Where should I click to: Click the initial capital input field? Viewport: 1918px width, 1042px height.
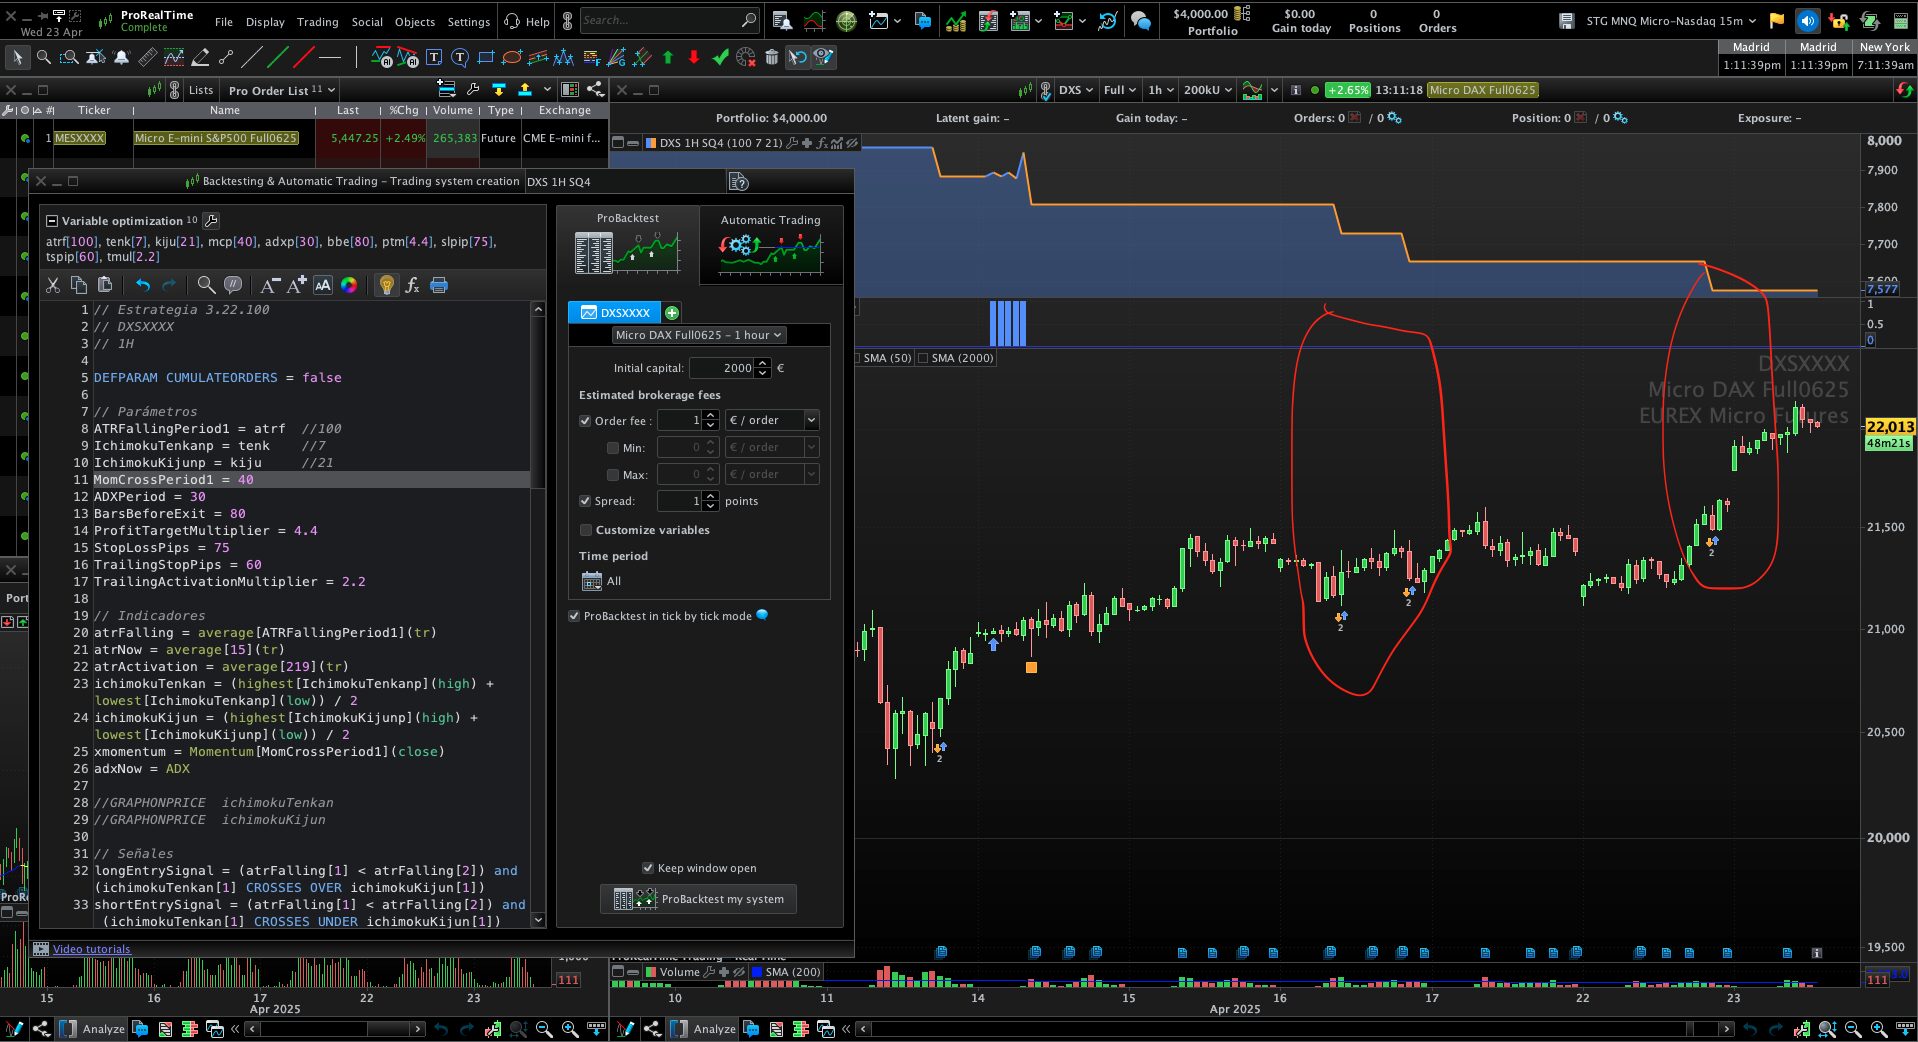(722, 368)
